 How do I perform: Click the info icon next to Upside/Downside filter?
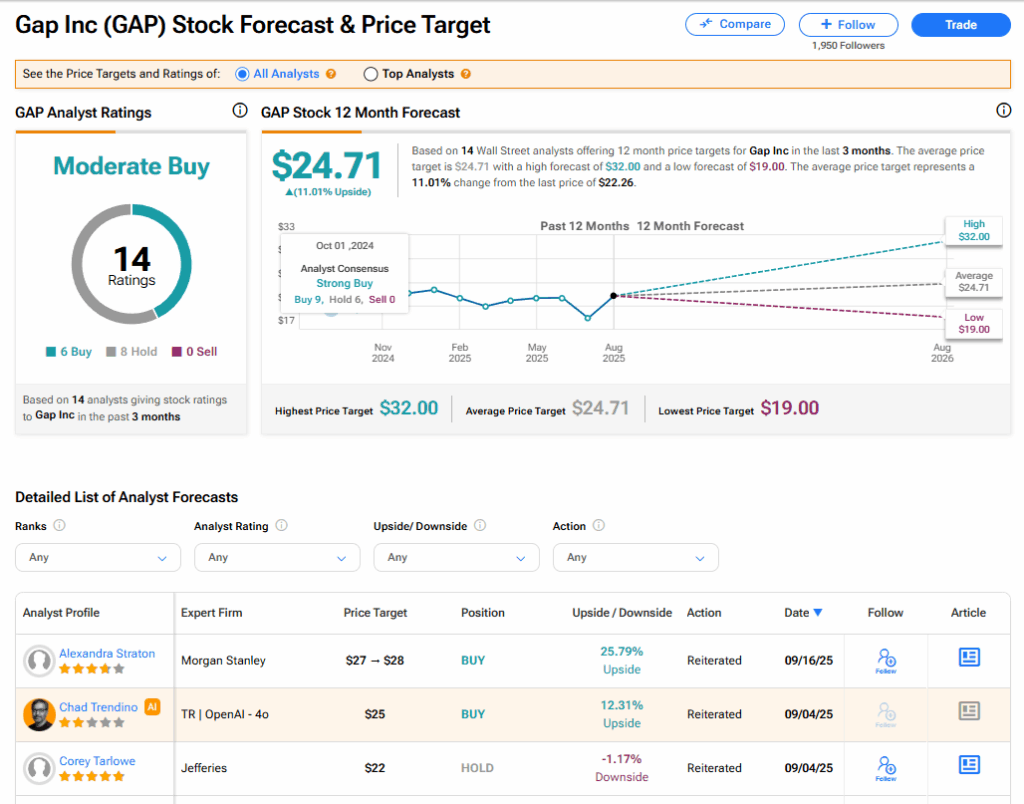[x=480, y=526]
